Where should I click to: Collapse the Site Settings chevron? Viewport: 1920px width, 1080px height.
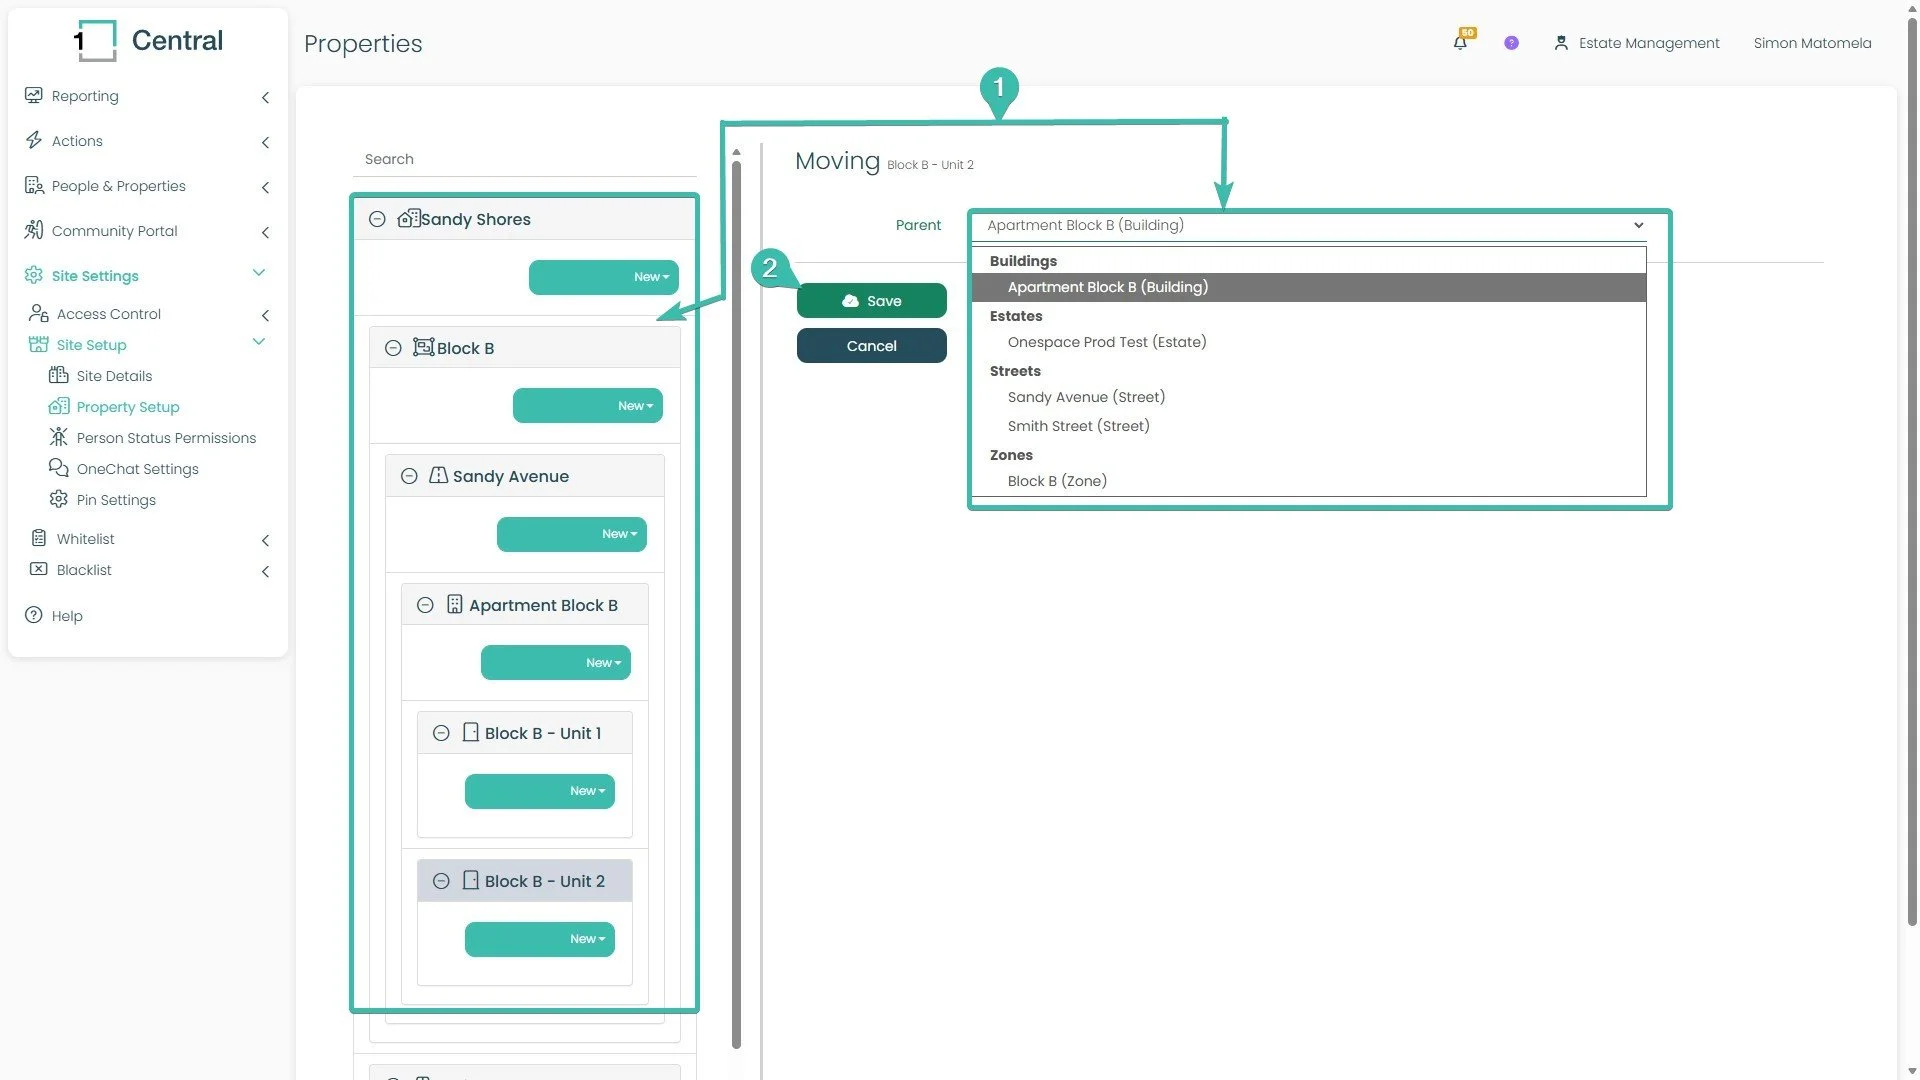259,273
